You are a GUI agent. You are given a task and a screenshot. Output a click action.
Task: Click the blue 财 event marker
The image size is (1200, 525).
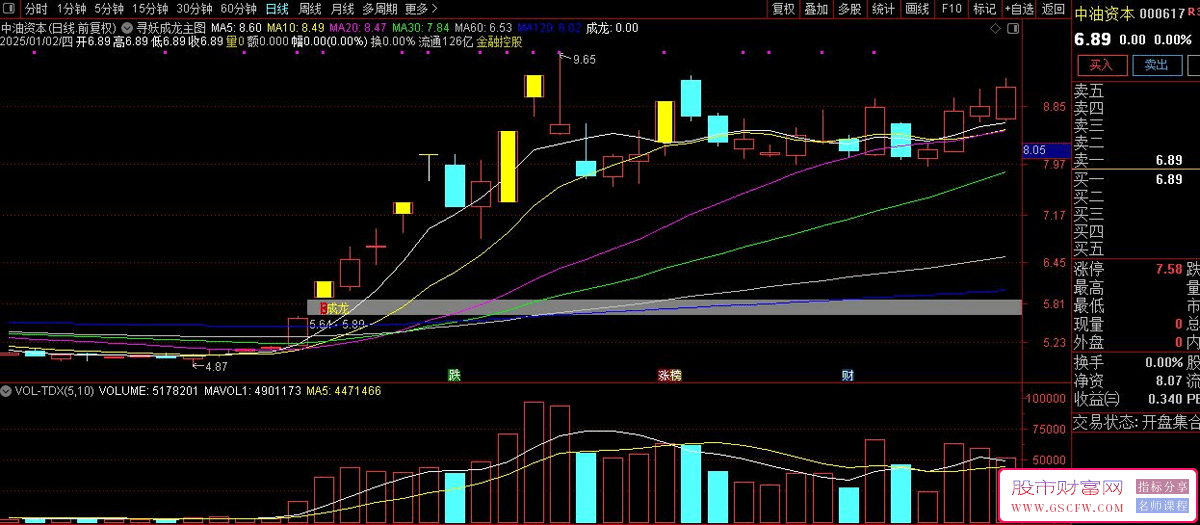pos(847,375)
